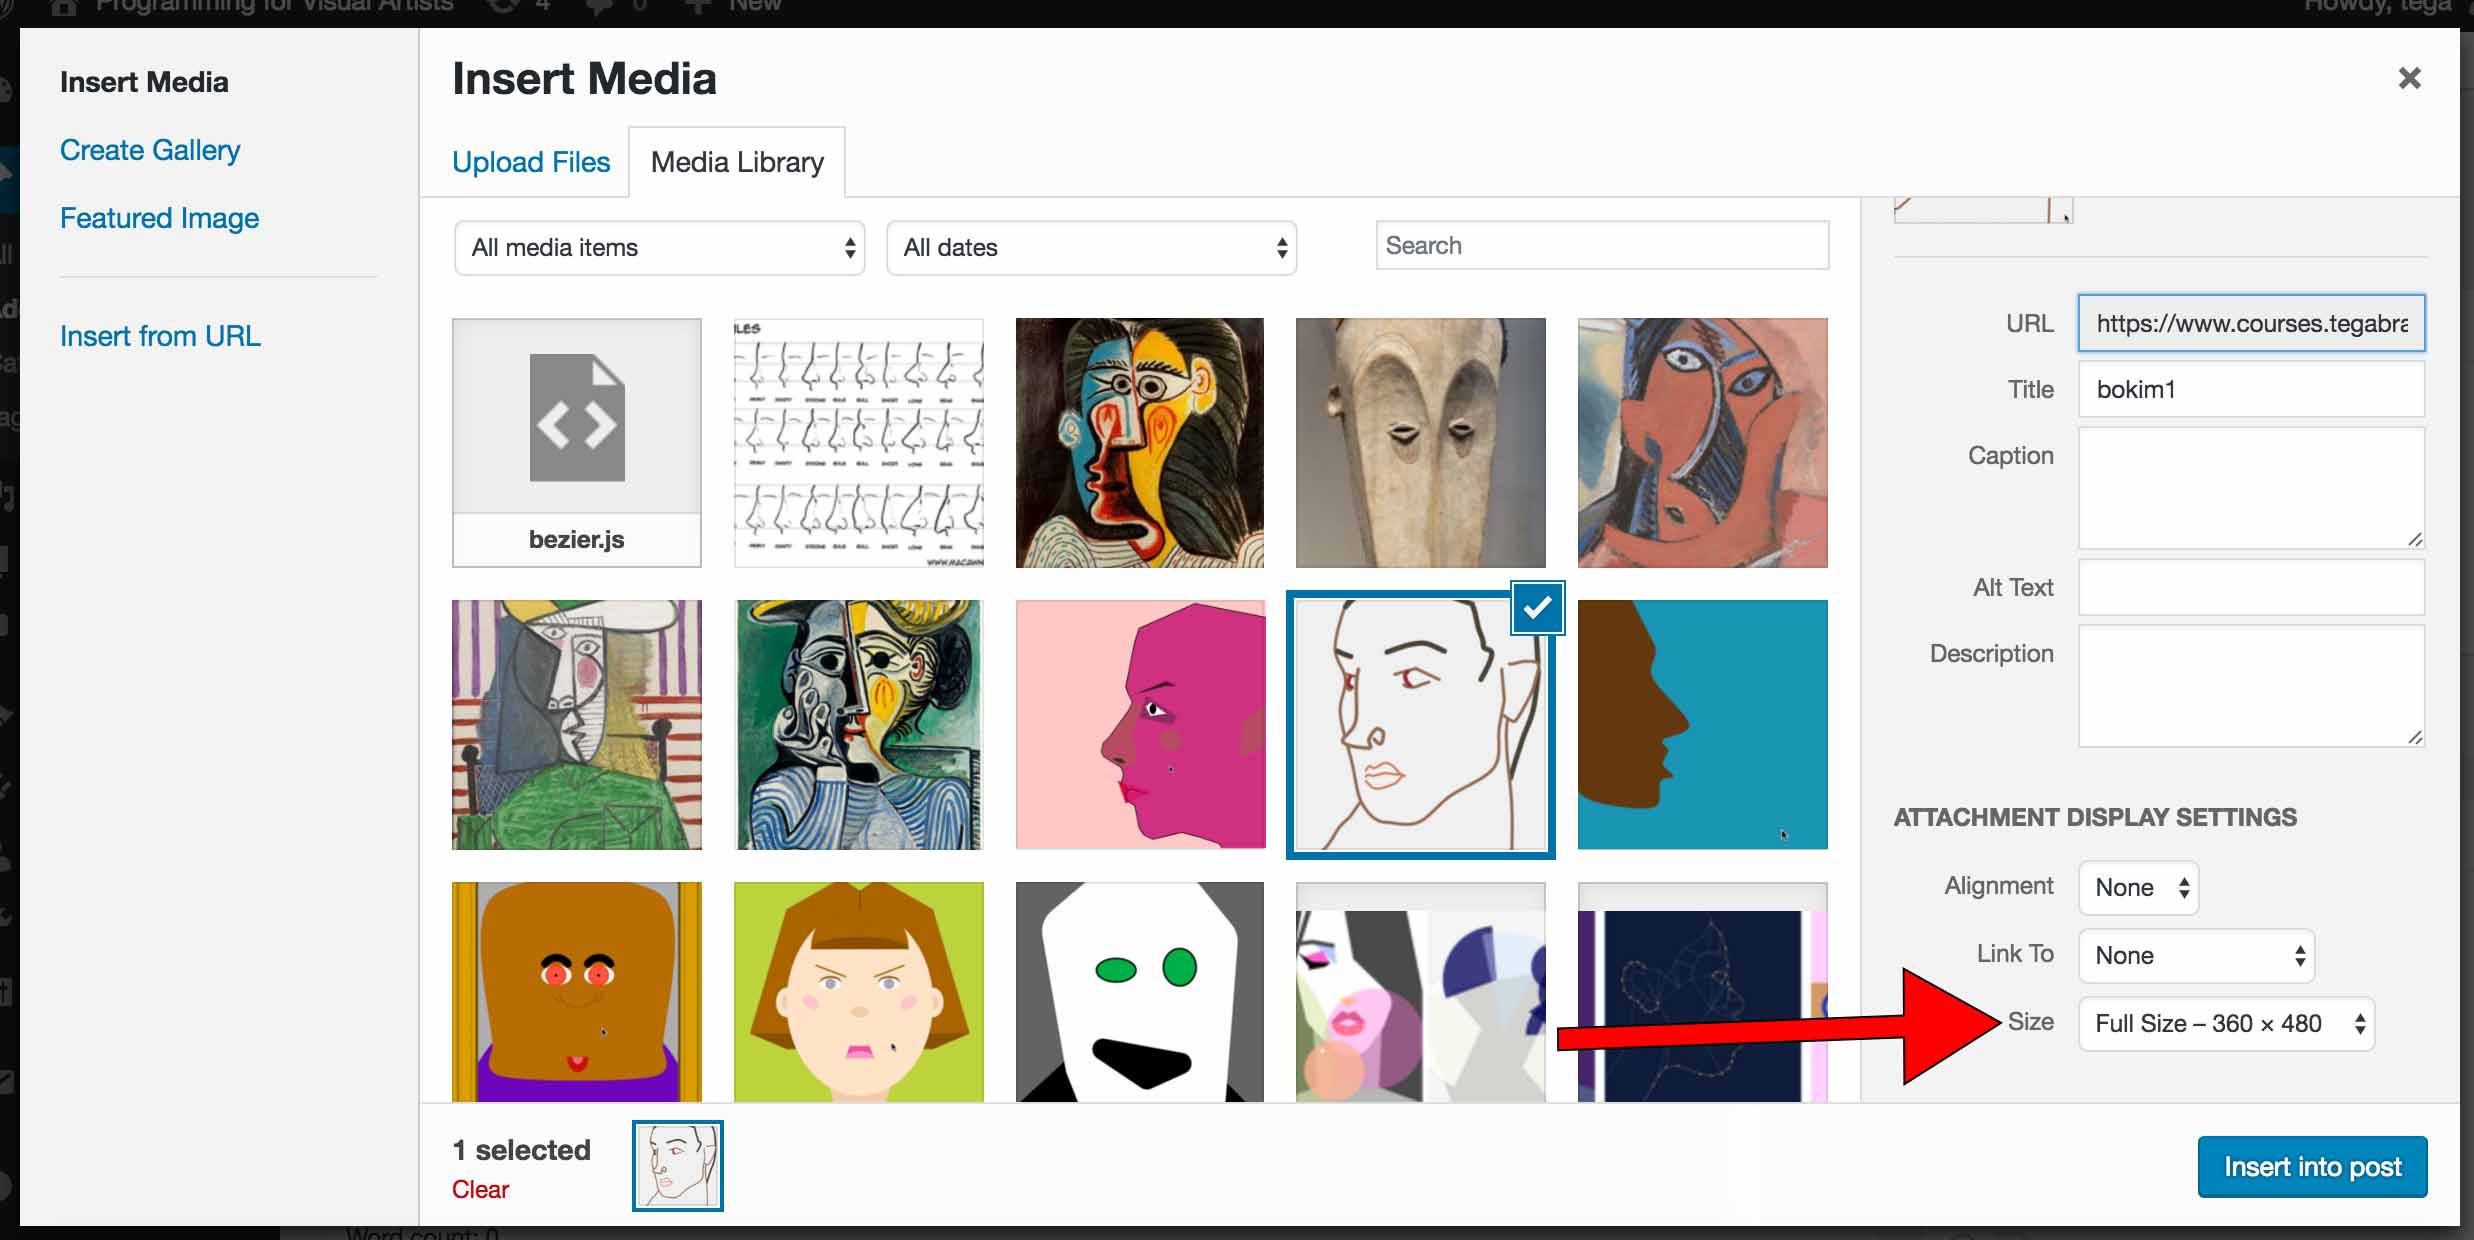Viewport: 2474px width, 1240px height.
Task: Select orange face with red eyes thumbnail
Action: (577, 992)
